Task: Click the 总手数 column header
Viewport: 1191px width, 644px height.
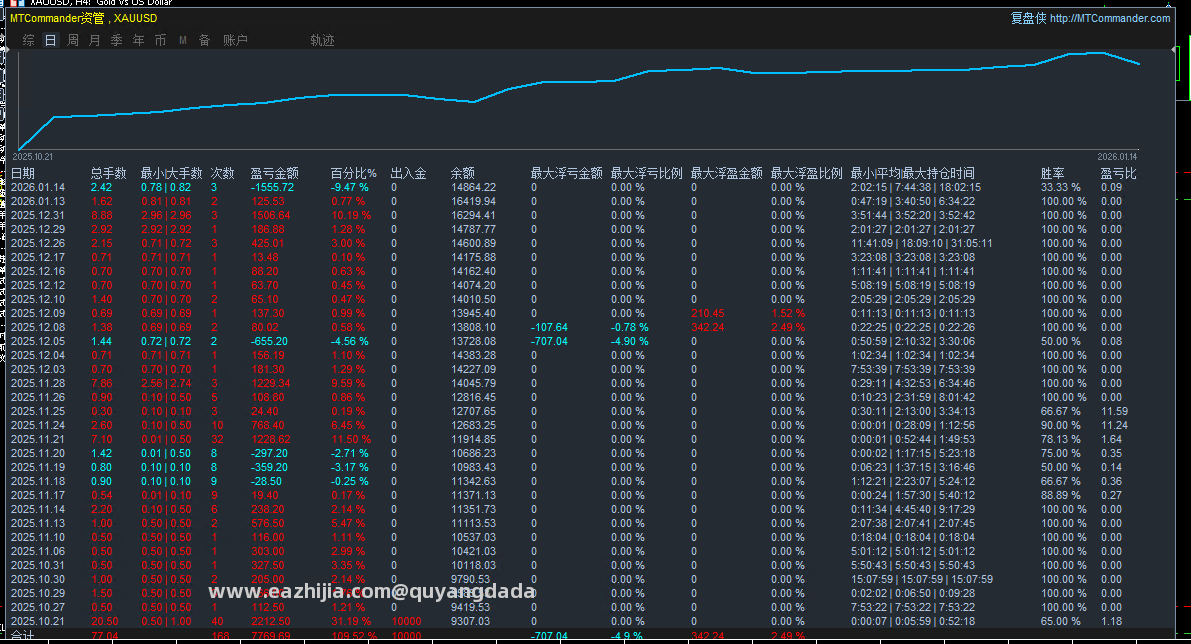Action: (x=109, y=173)
